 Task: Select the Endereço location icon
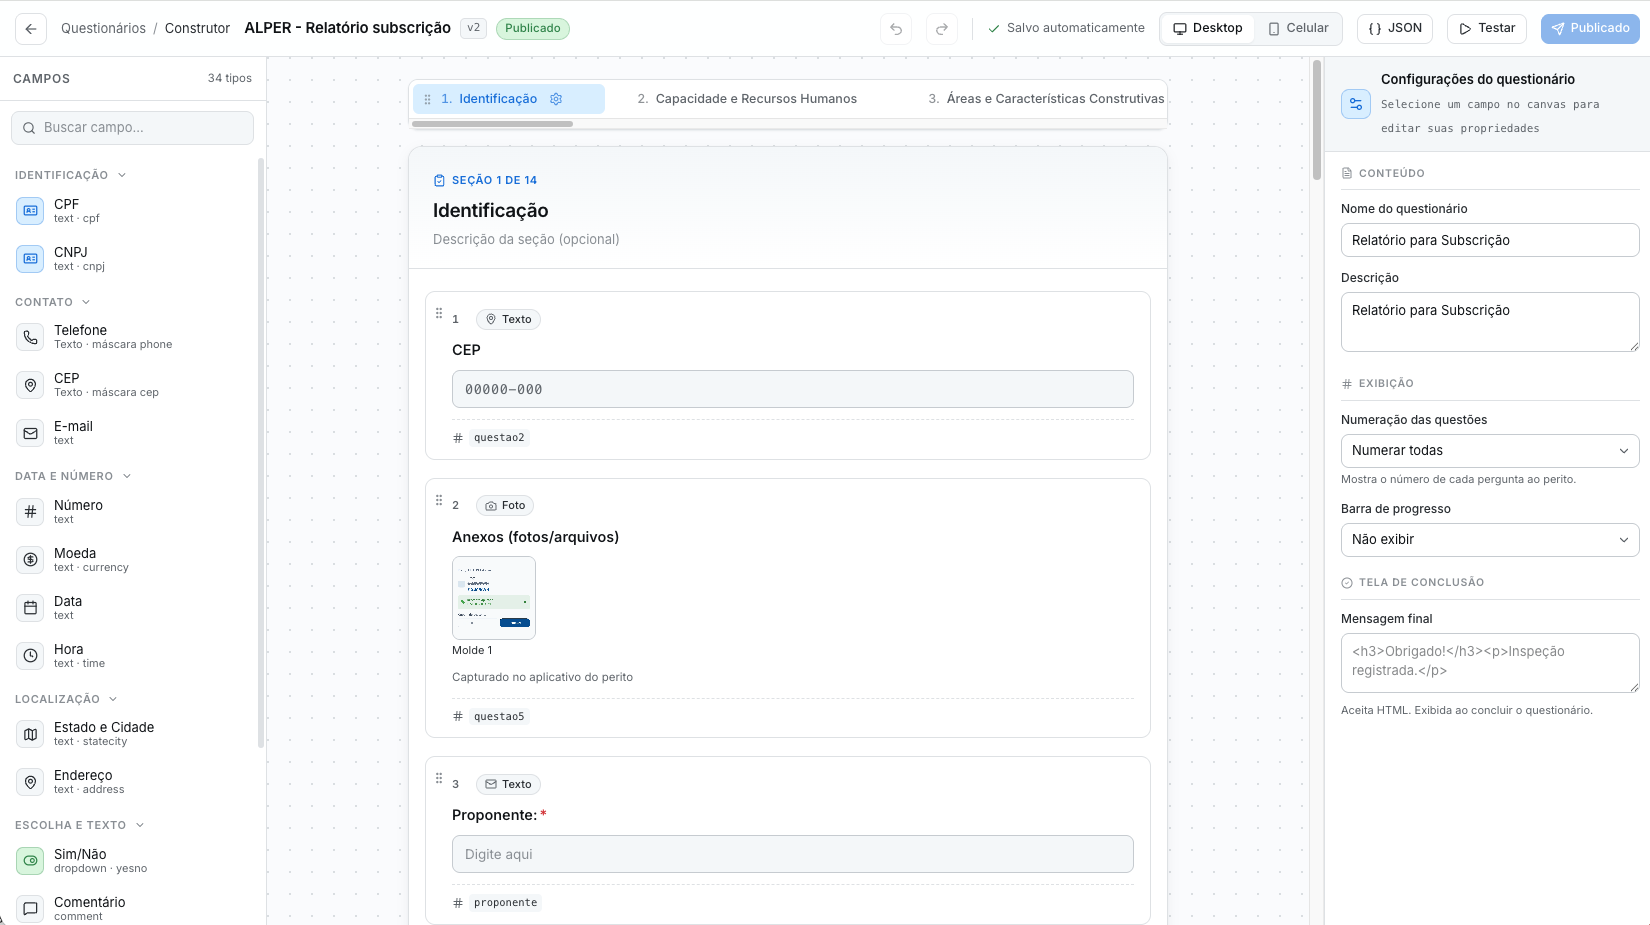[x=31, y=782]
